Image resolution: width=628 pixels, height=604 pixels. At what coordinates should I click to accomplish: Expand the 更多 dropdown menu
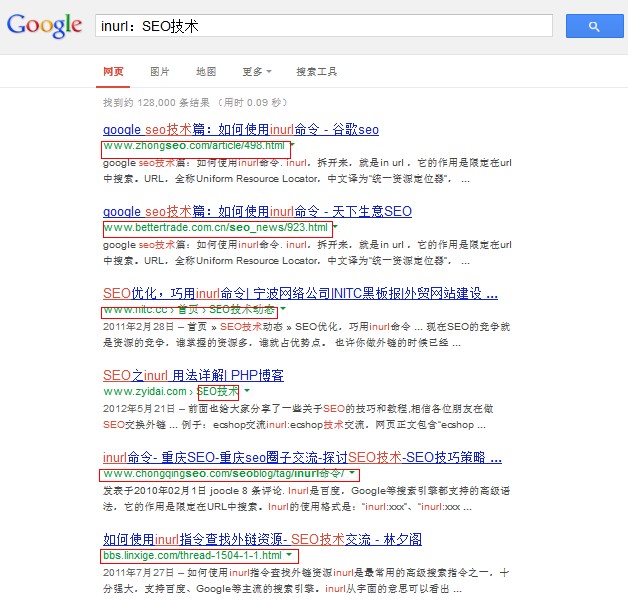pyautogui.click(x=257, y=72)
